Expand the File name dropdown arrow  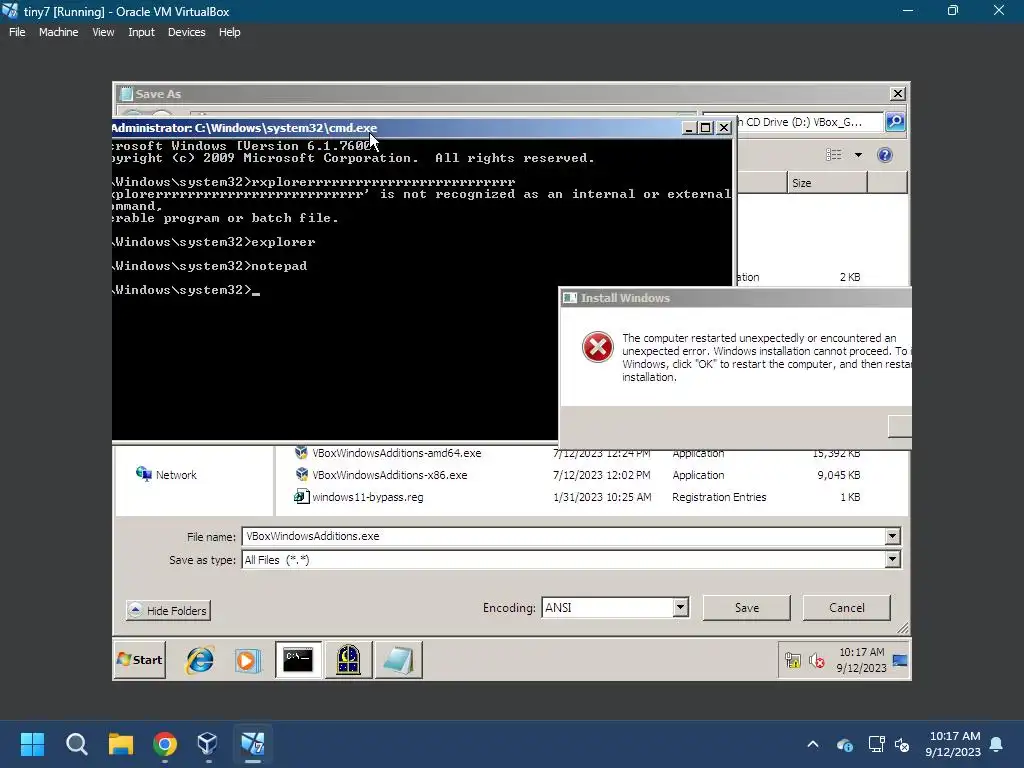[893, 536]
